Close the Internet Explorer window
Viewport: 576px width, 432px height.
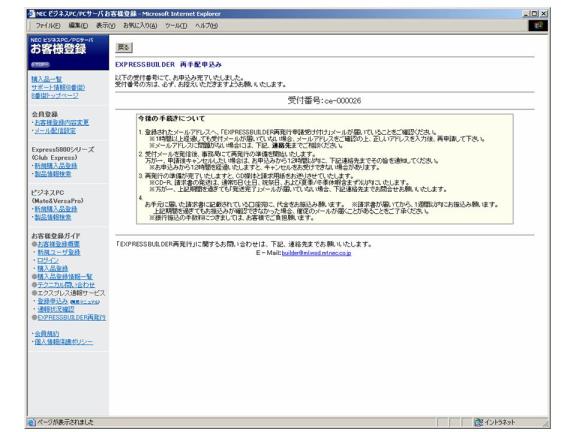point(544,14)
